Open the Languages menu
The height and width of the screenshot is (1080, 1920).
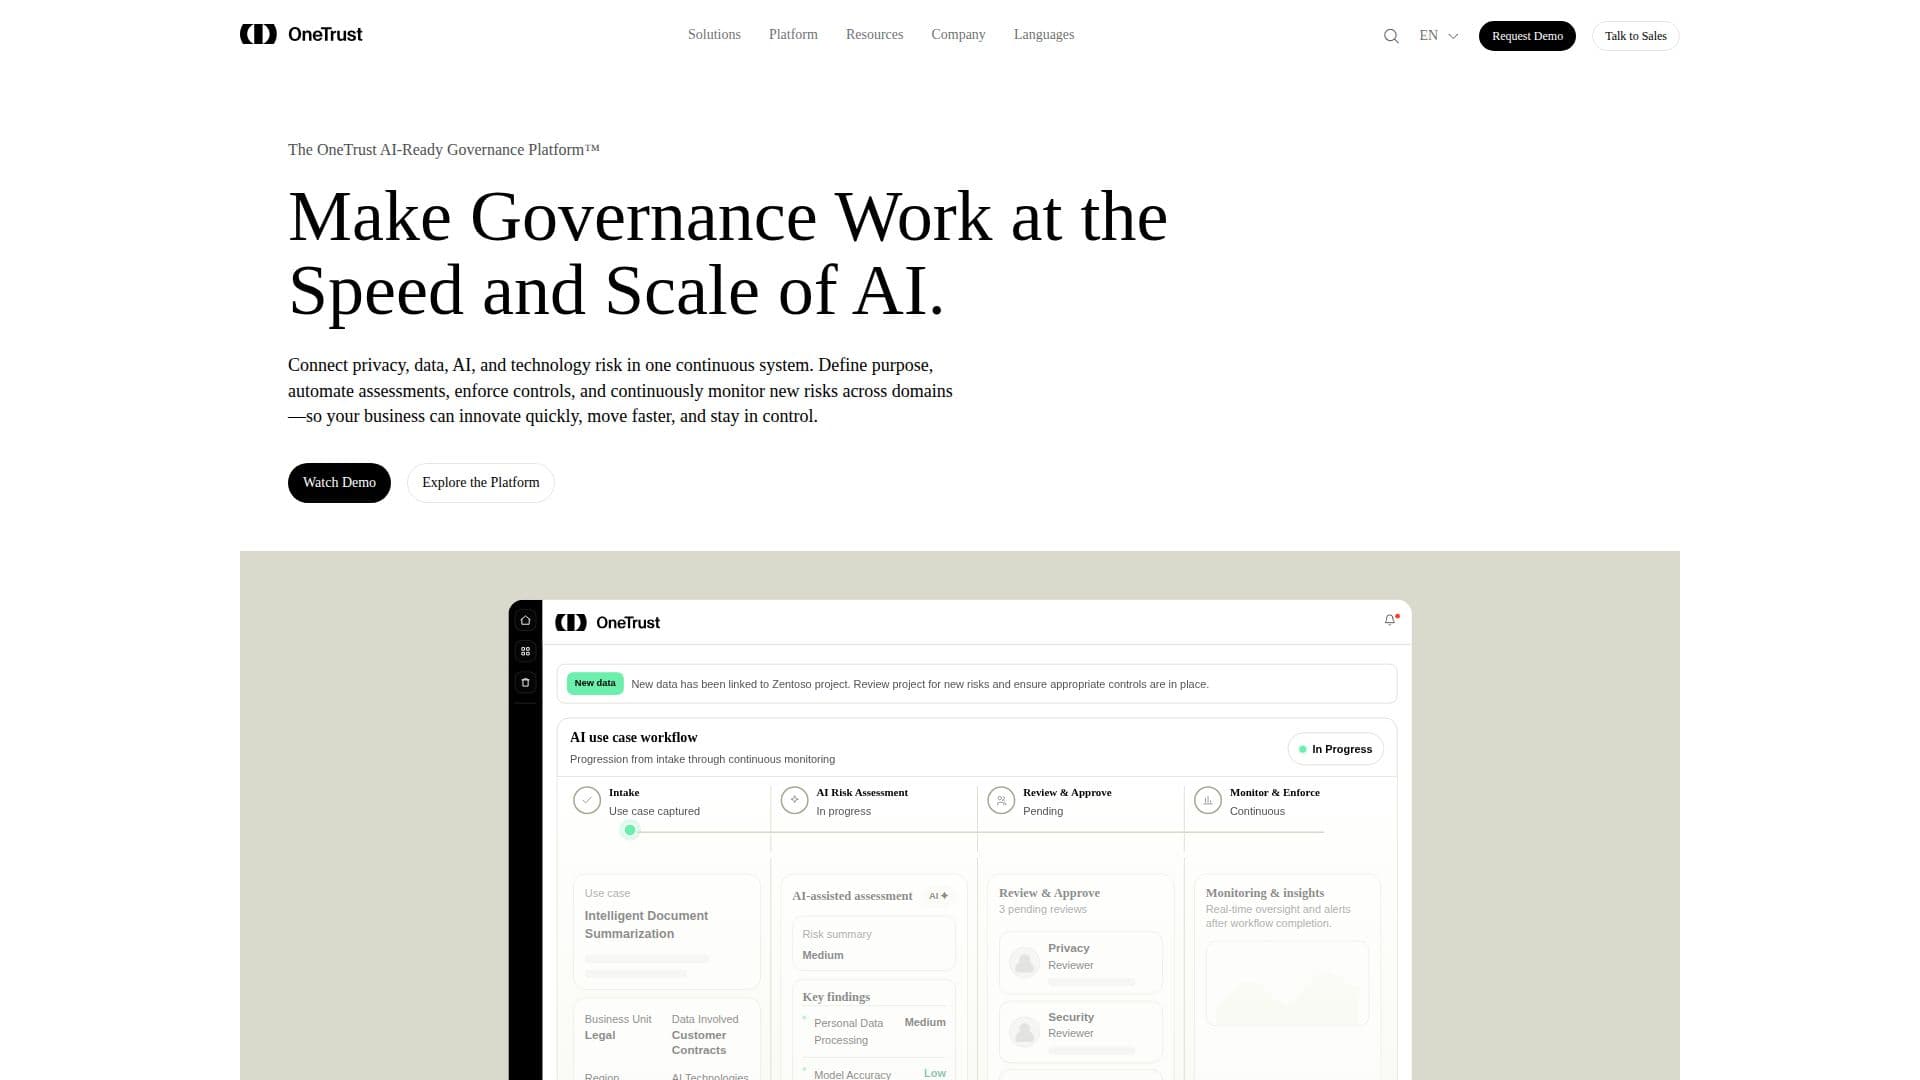[x=1044, y=34]
